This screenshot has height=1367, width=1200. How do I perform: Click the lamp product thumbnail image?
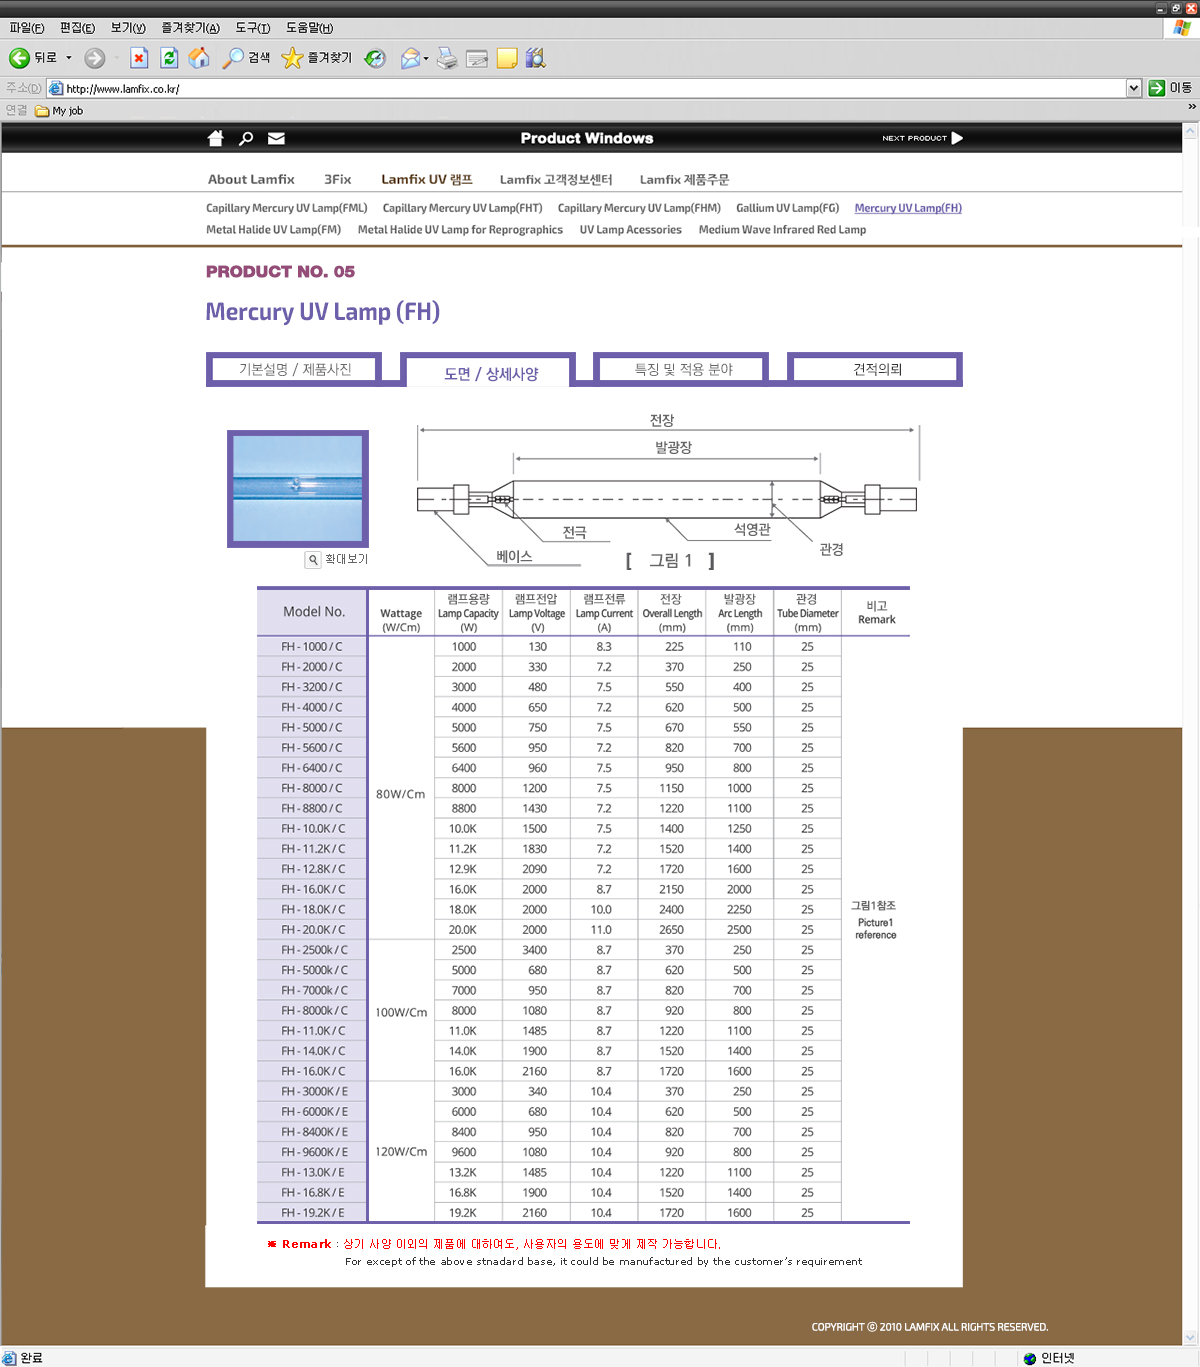(x=298, y=489)
